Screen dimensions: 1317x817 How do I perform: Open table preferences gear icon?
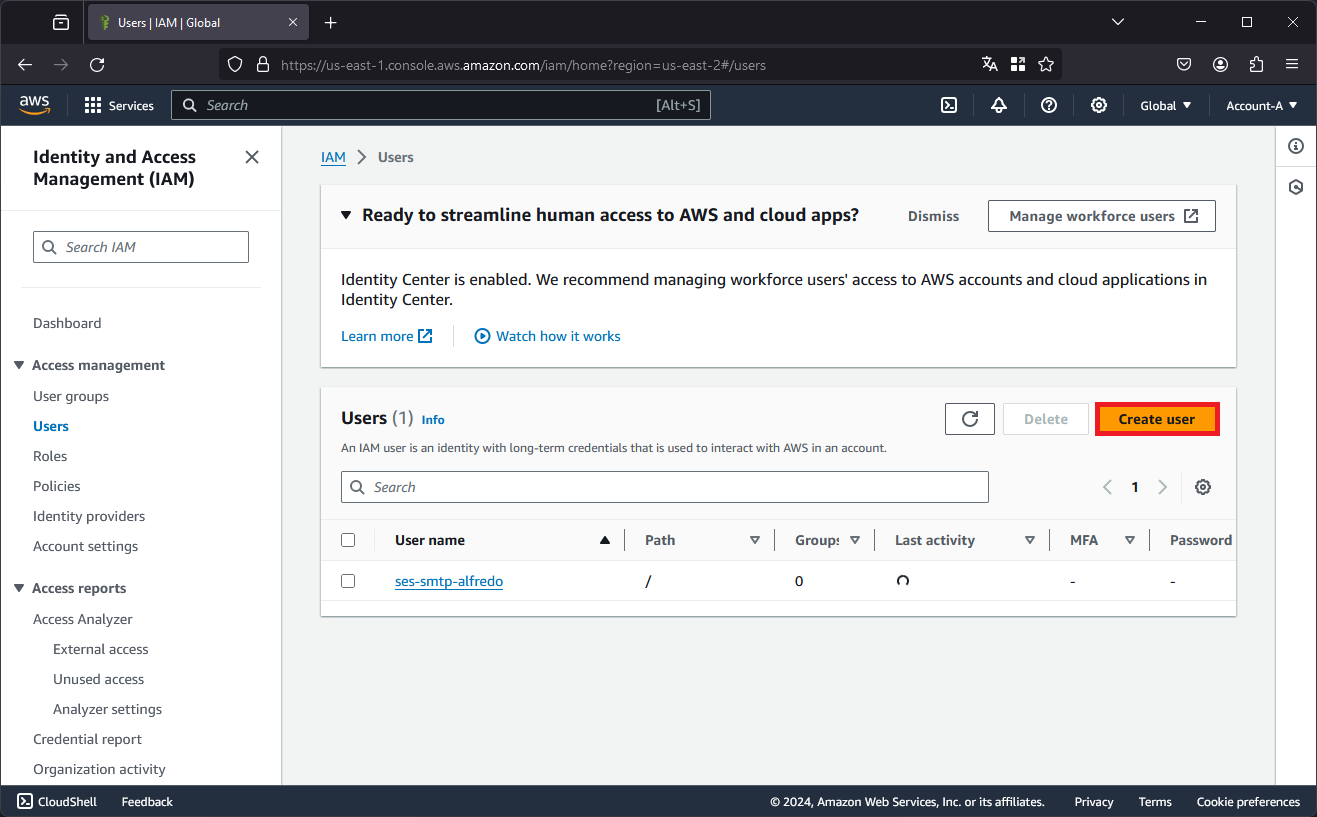tap(1203, 487)
